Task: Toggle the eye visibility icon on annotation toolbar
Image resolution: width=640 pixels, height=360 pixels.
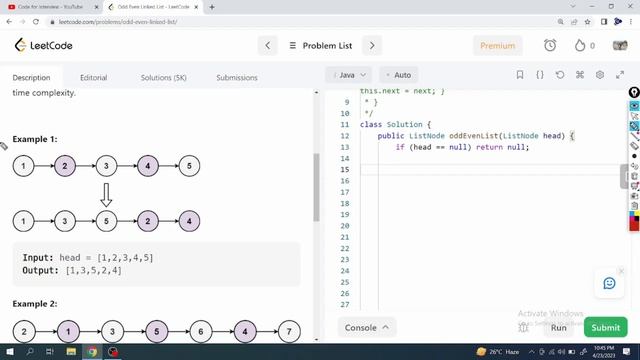Action: 634,106
